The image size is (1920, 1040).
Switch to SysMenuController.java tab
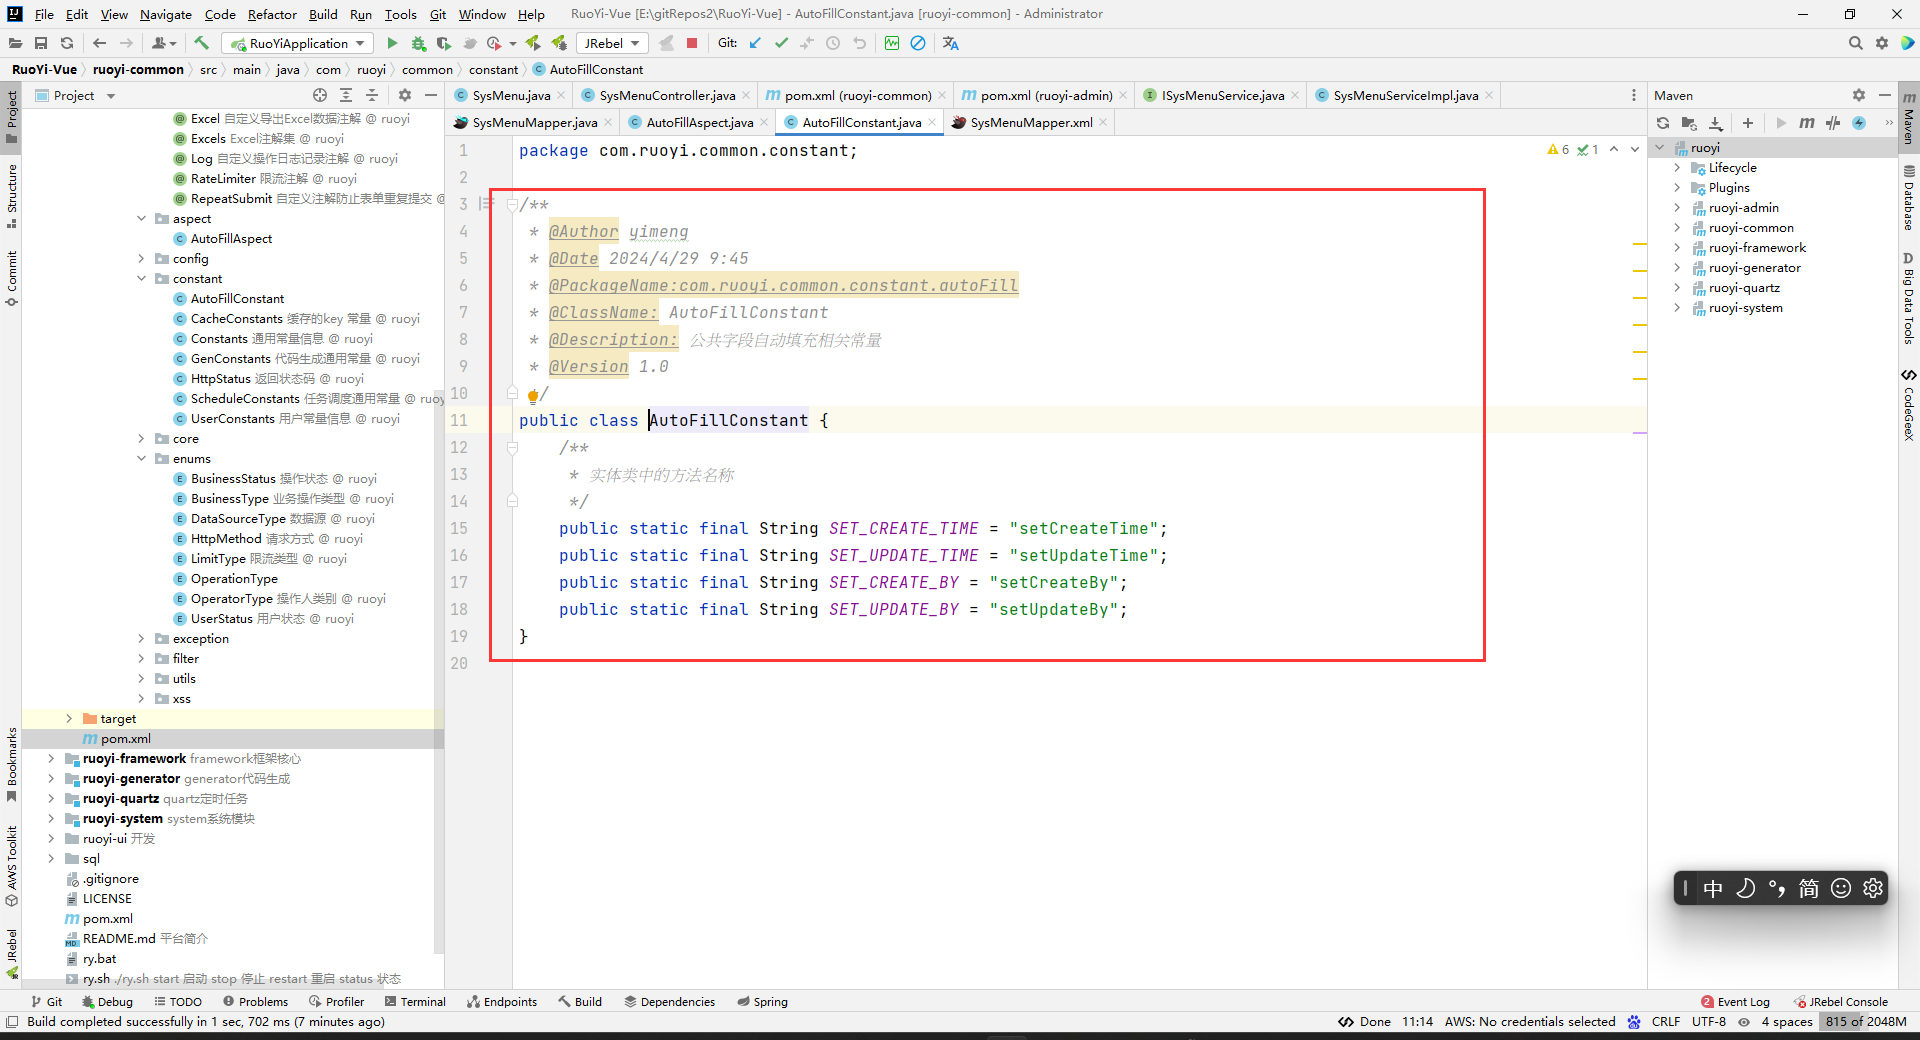click(x=666, y=95)
